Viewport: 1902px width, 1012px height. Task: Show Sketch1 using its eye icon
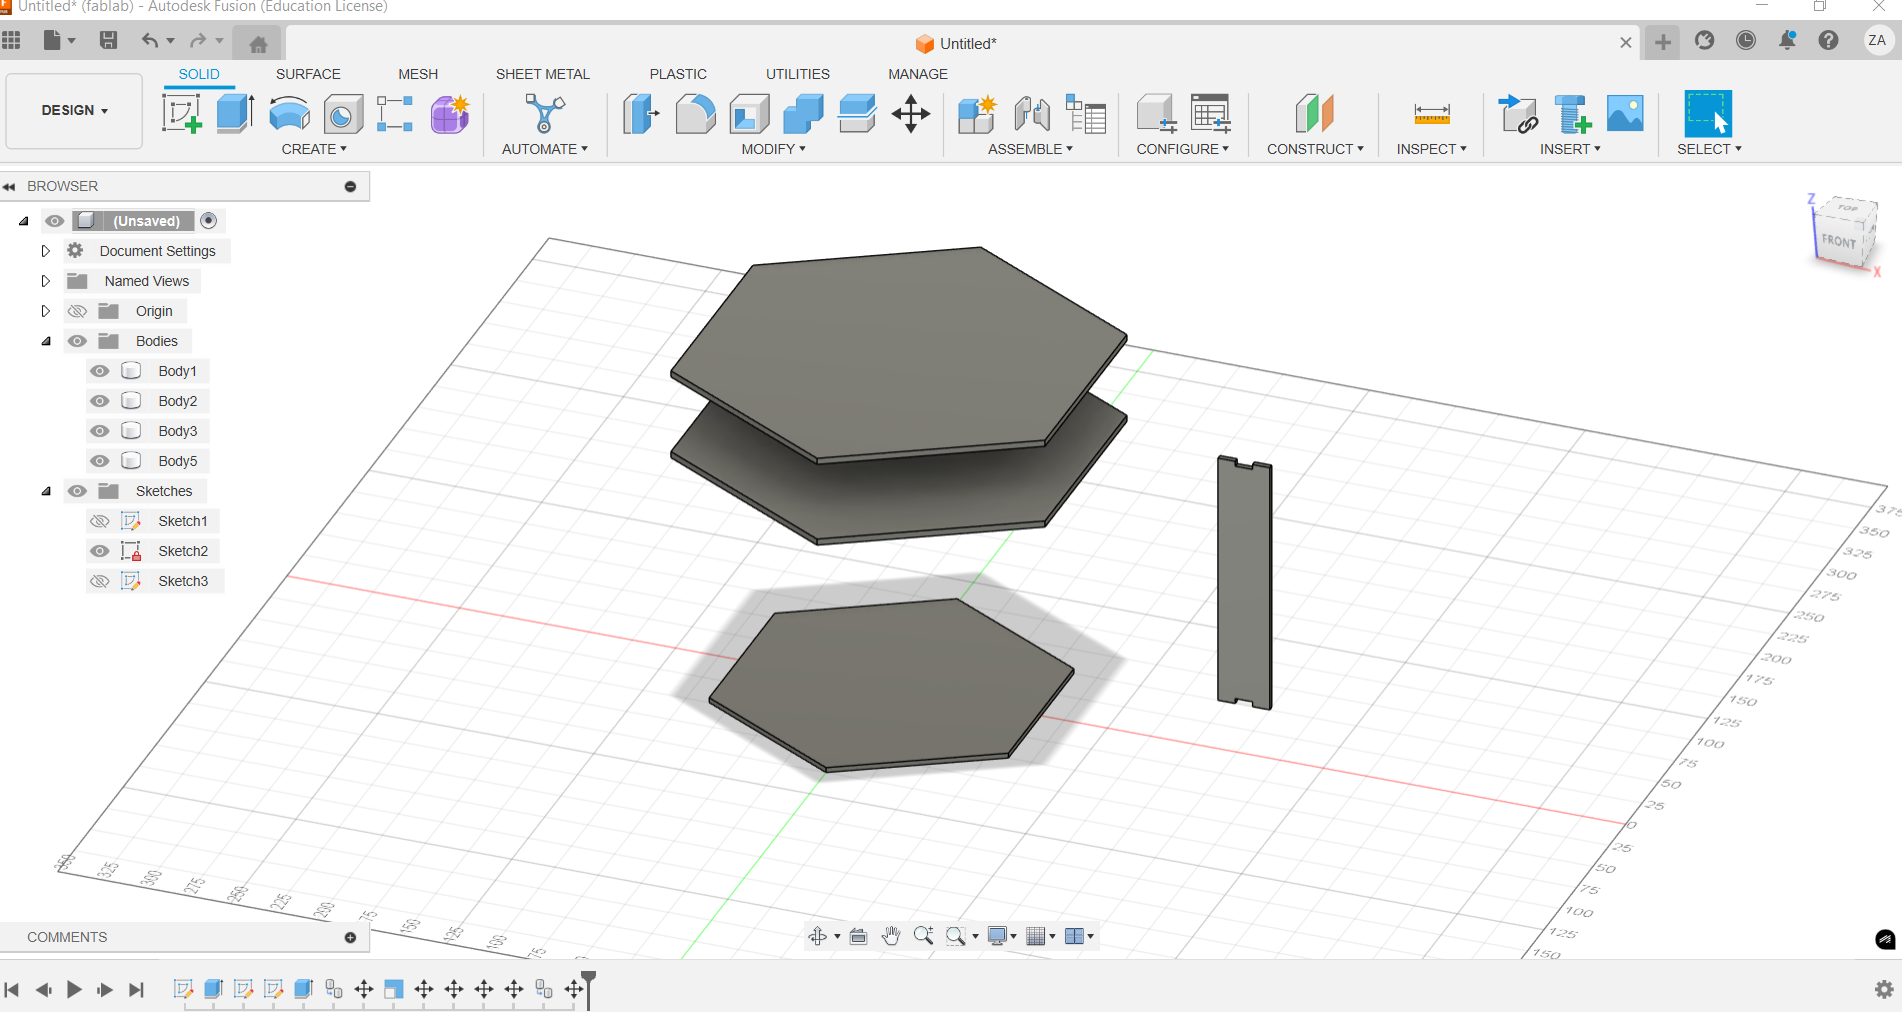[100, 521]
